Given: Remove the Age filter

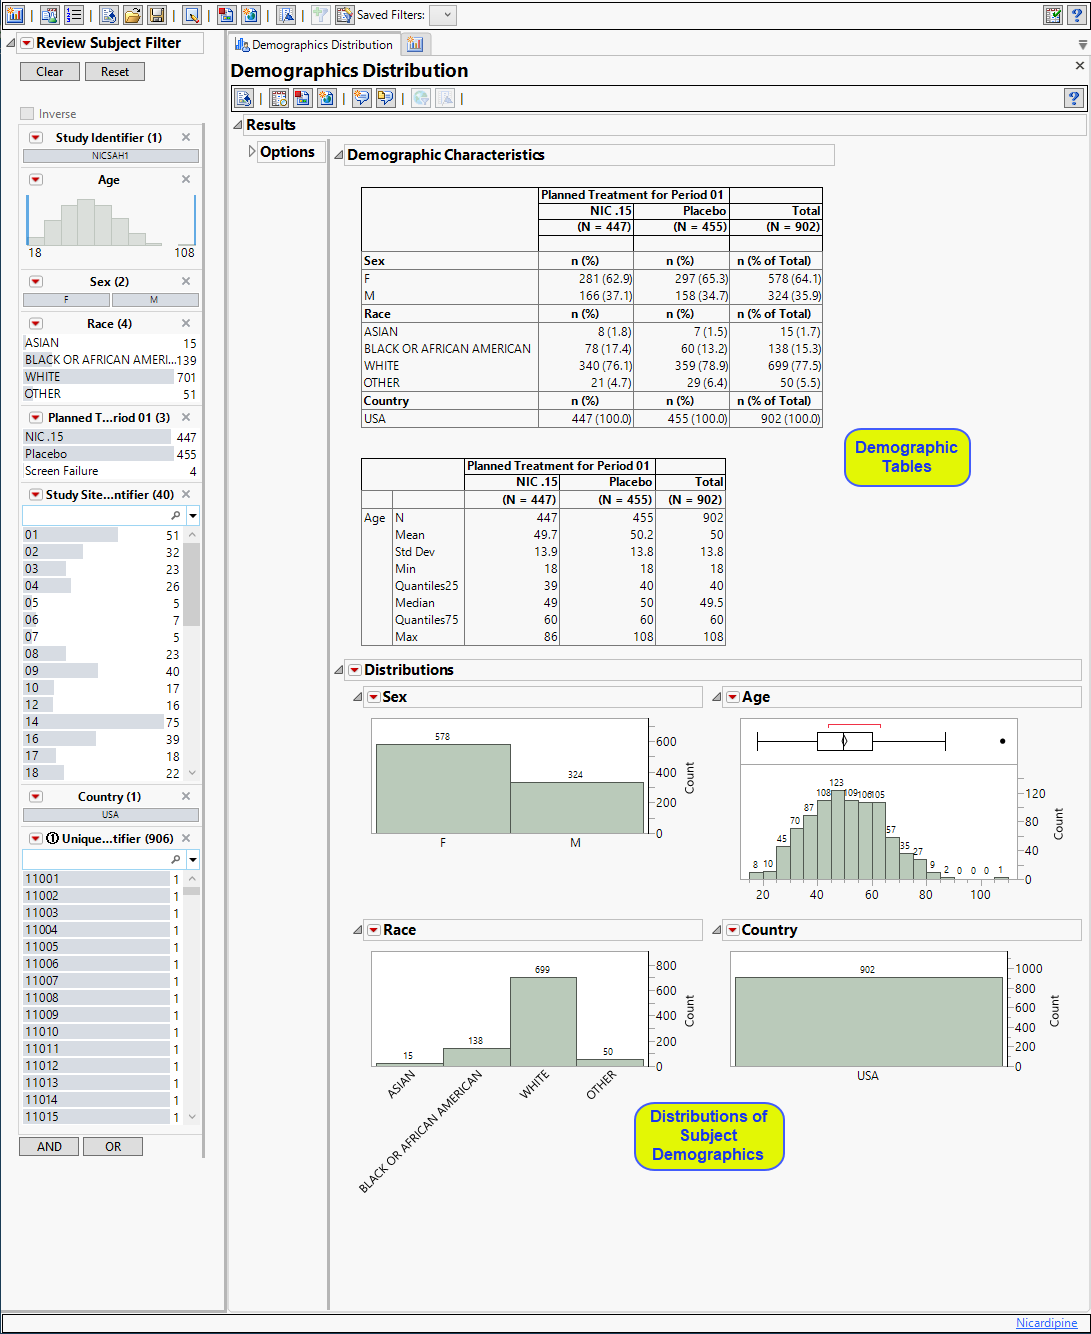Looking at the screenshot, I should click(x=186, y=179).
